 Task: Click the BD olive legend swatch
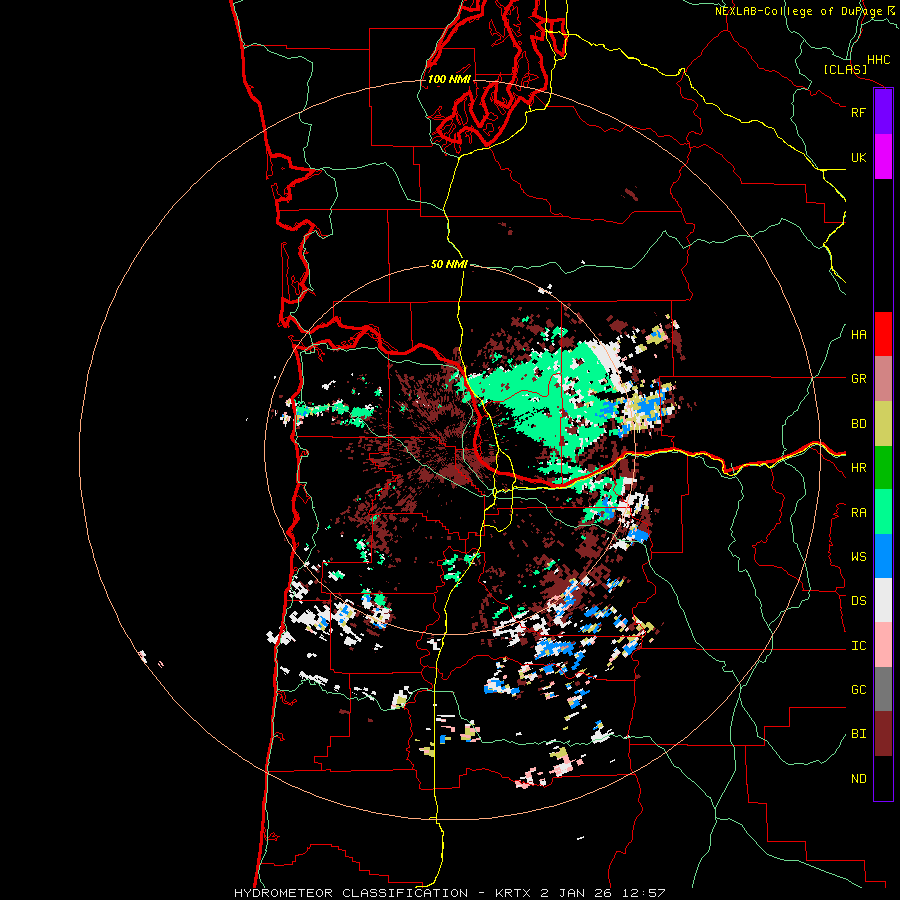click(x=883, y=424)
